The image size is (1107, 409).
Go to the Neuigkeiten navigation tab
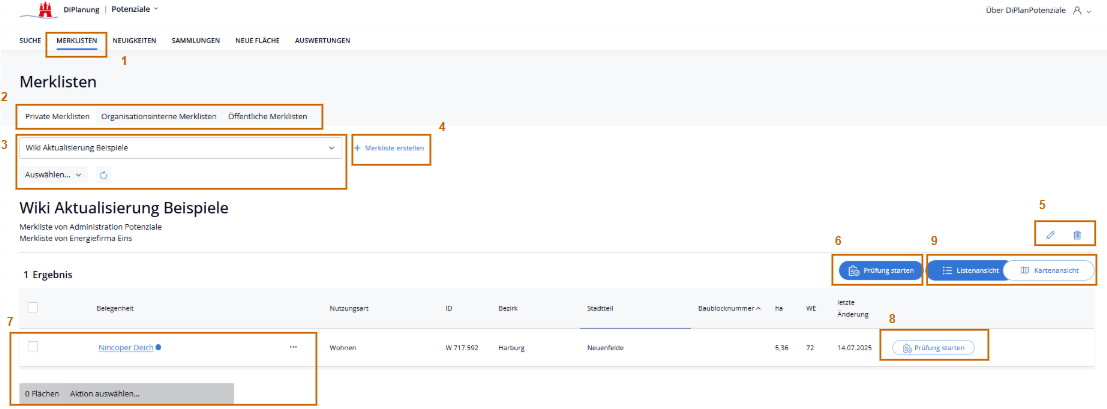tap(134, 41)
